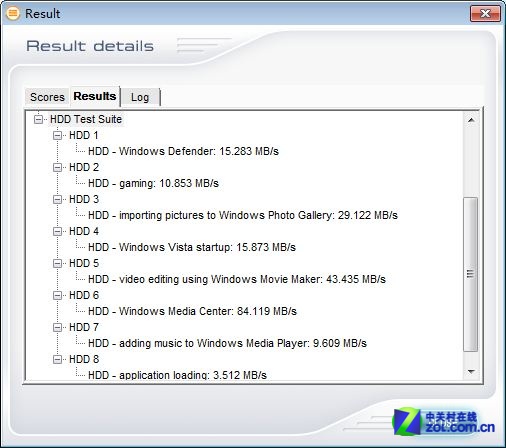Collapse the HDD 3 node
The height and width of the screenshot is (448, 506).
(x=58, y=199)
